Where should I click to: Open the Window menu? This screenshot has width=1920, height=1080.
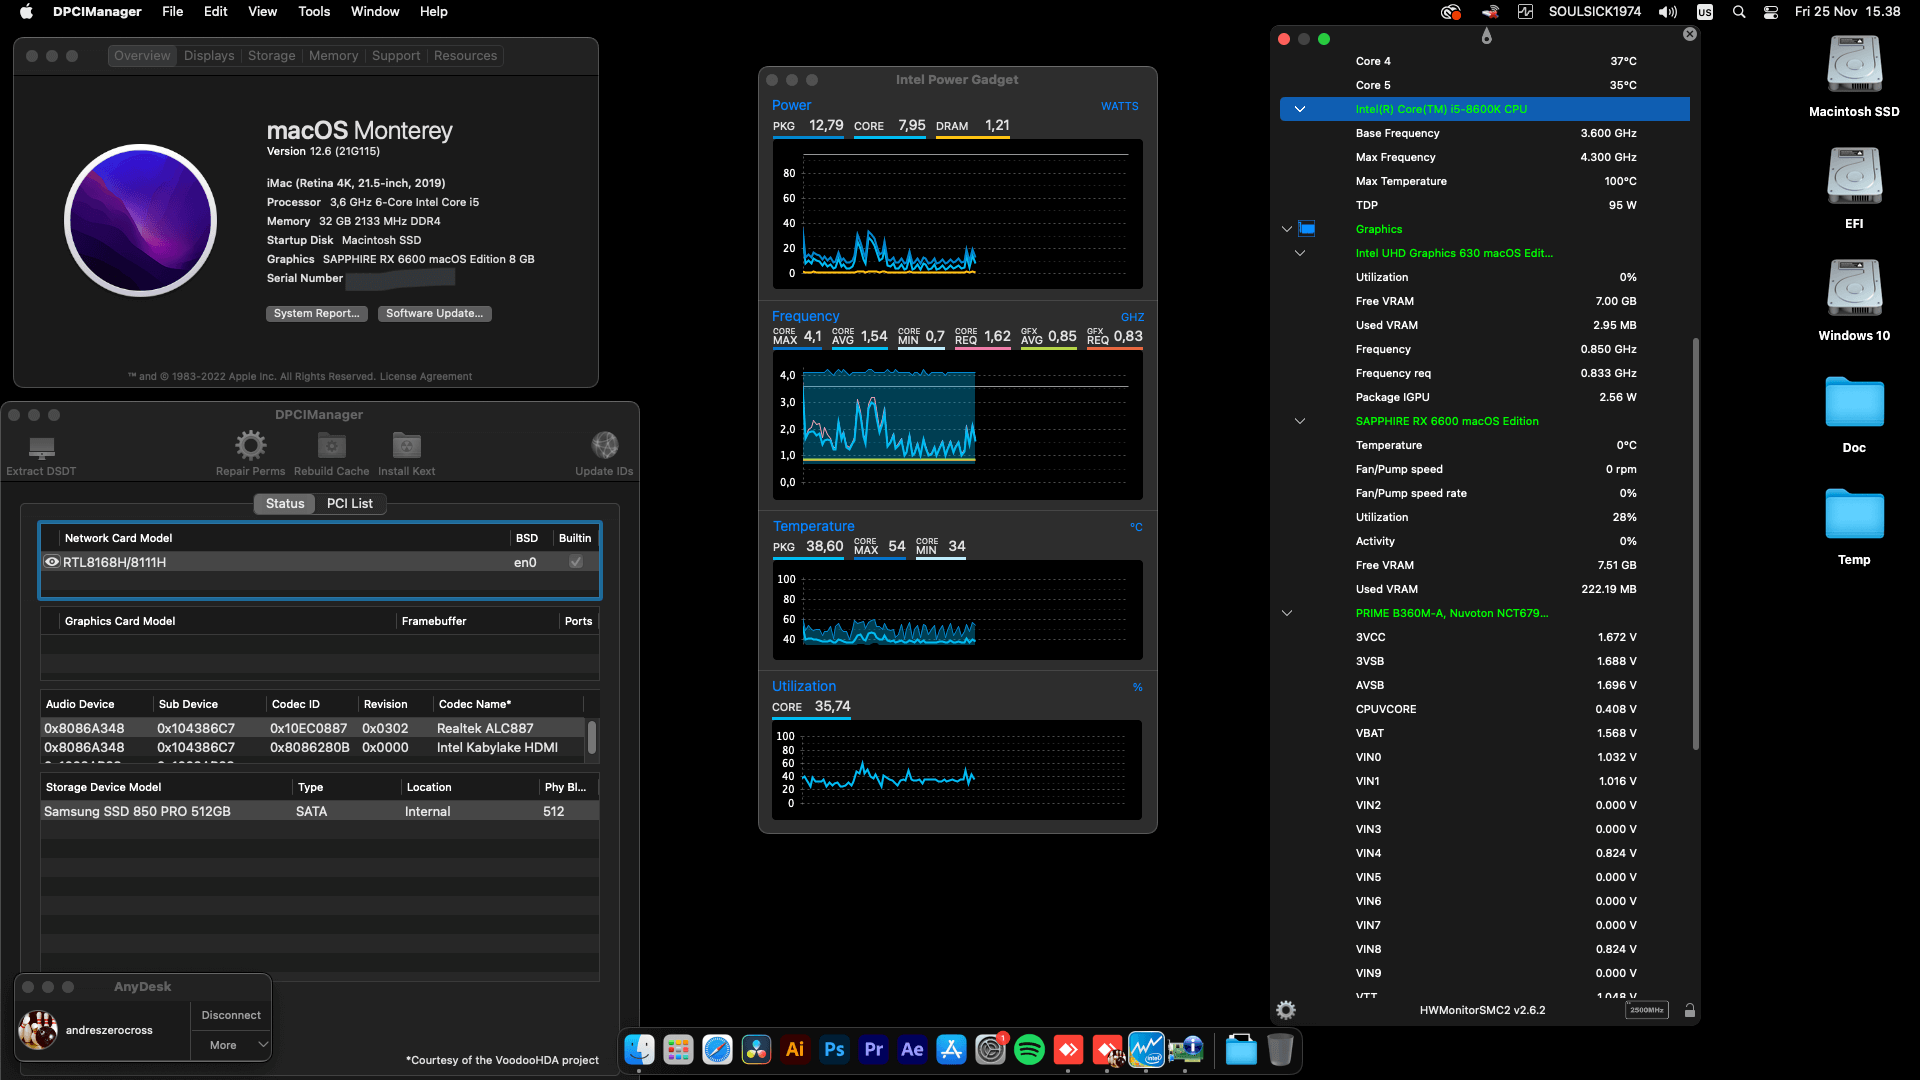pyautogui.click(x=375, y=12)
